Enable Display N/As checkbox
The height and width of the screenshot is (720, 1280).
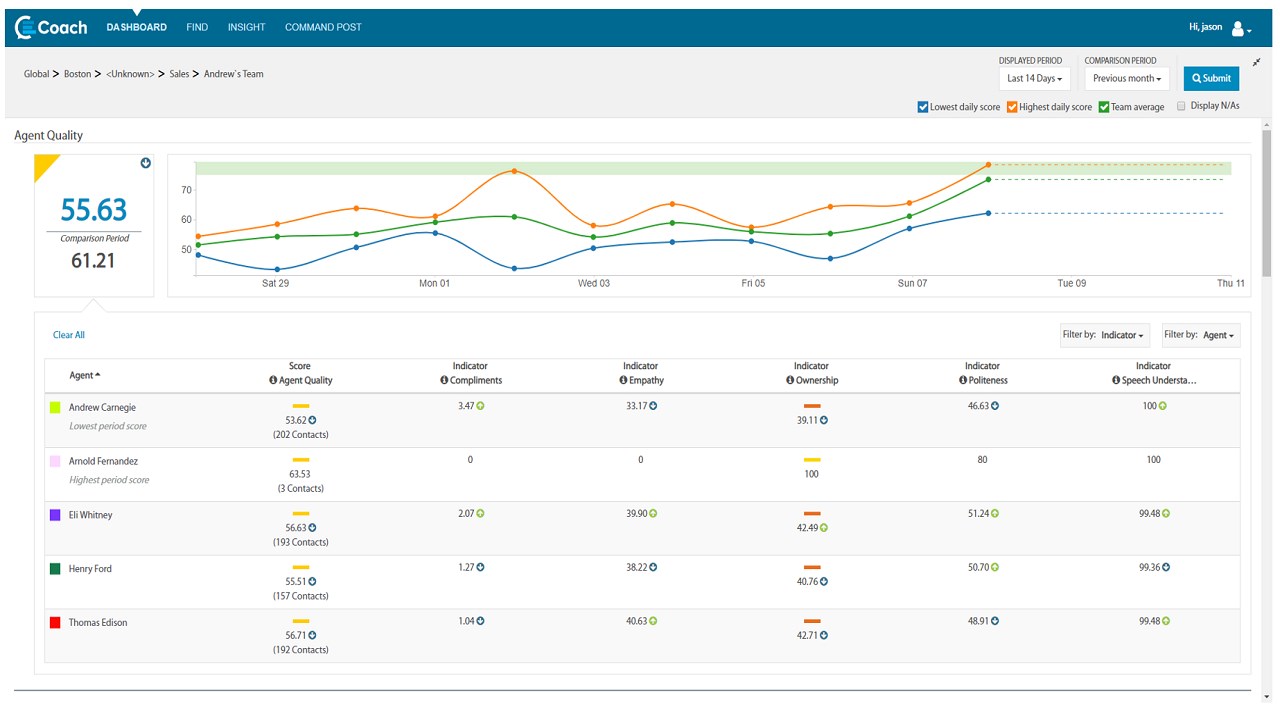pos(1182,106)
